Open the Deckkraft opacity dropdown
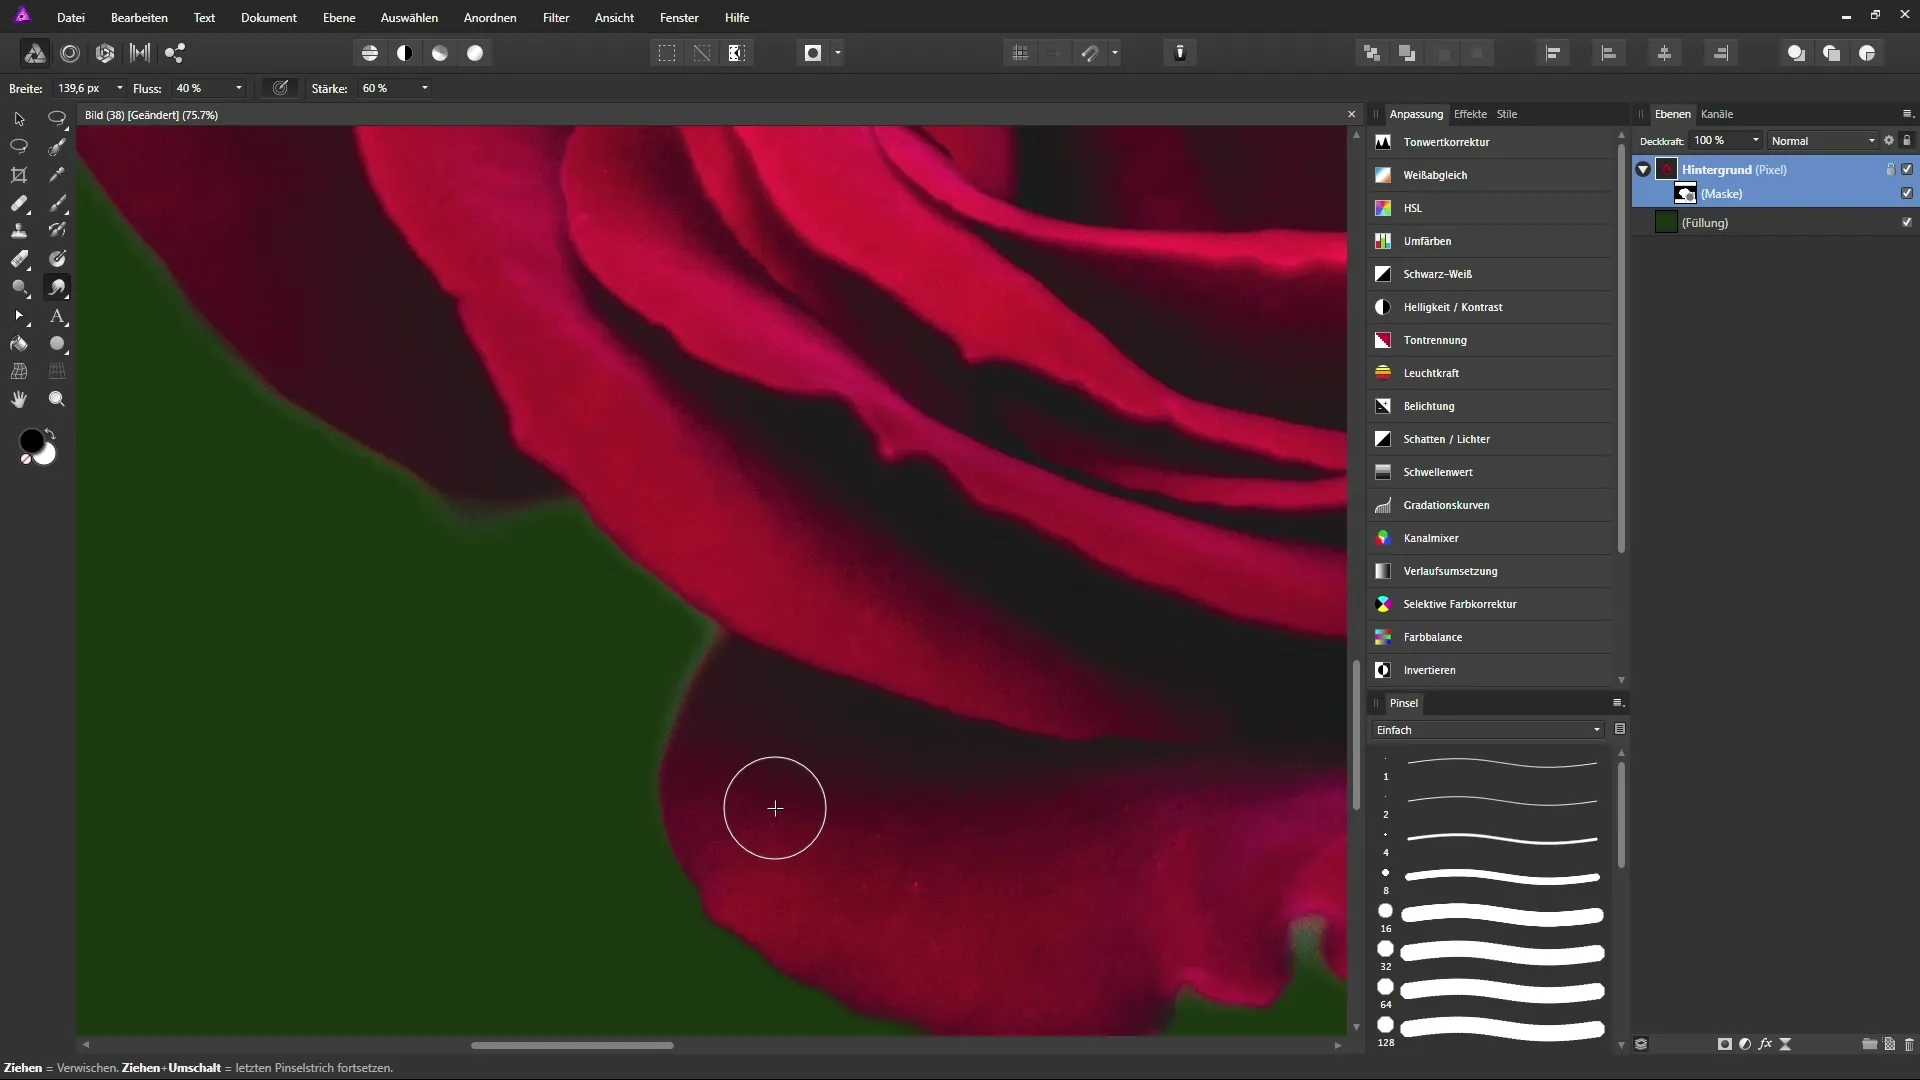Screen dimensions: 1920x1080 1756,141
